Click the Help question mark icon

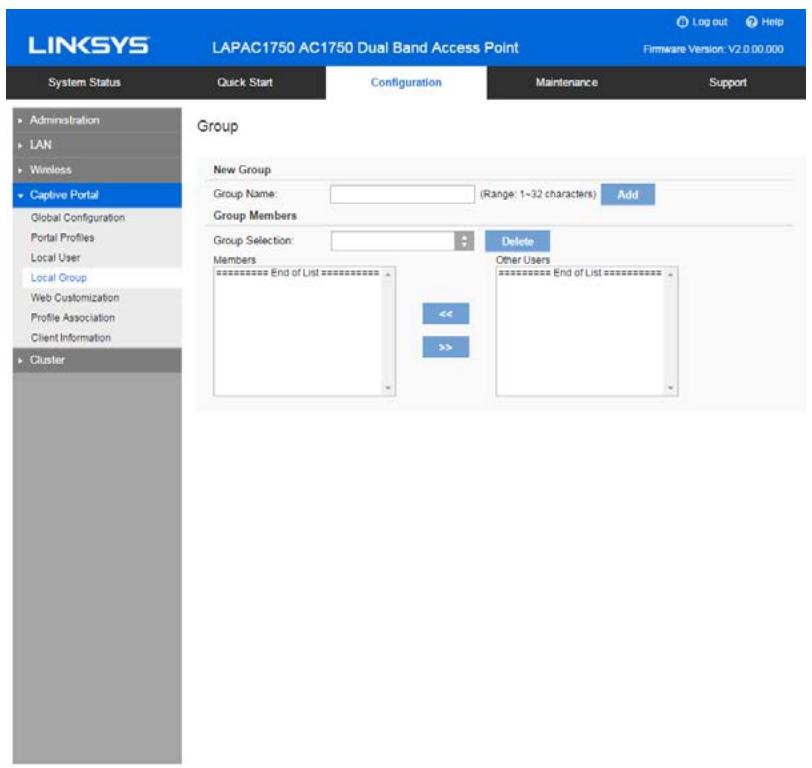[751, 22]
